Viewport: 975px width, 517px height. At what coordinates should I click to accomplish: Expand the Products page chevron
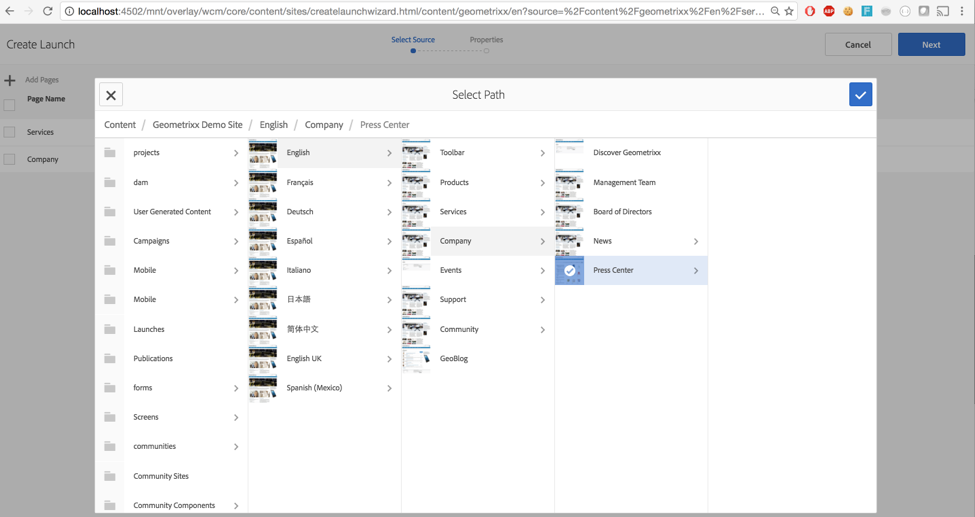pos(543,183)
